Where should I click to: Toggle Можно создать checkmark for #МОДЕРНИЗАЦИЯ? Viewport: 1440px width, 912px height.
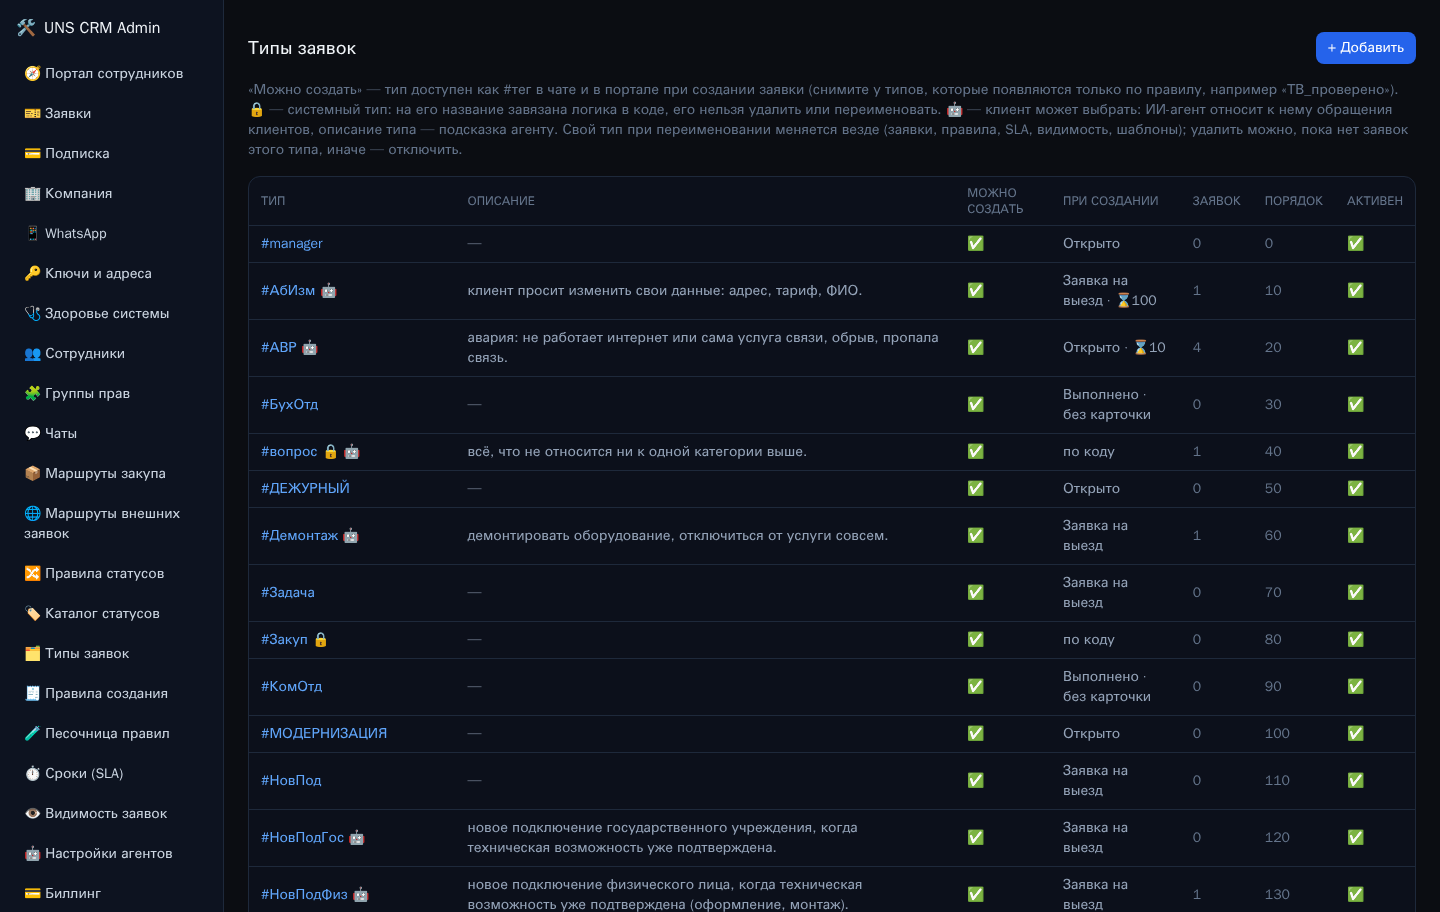point(975,733)
